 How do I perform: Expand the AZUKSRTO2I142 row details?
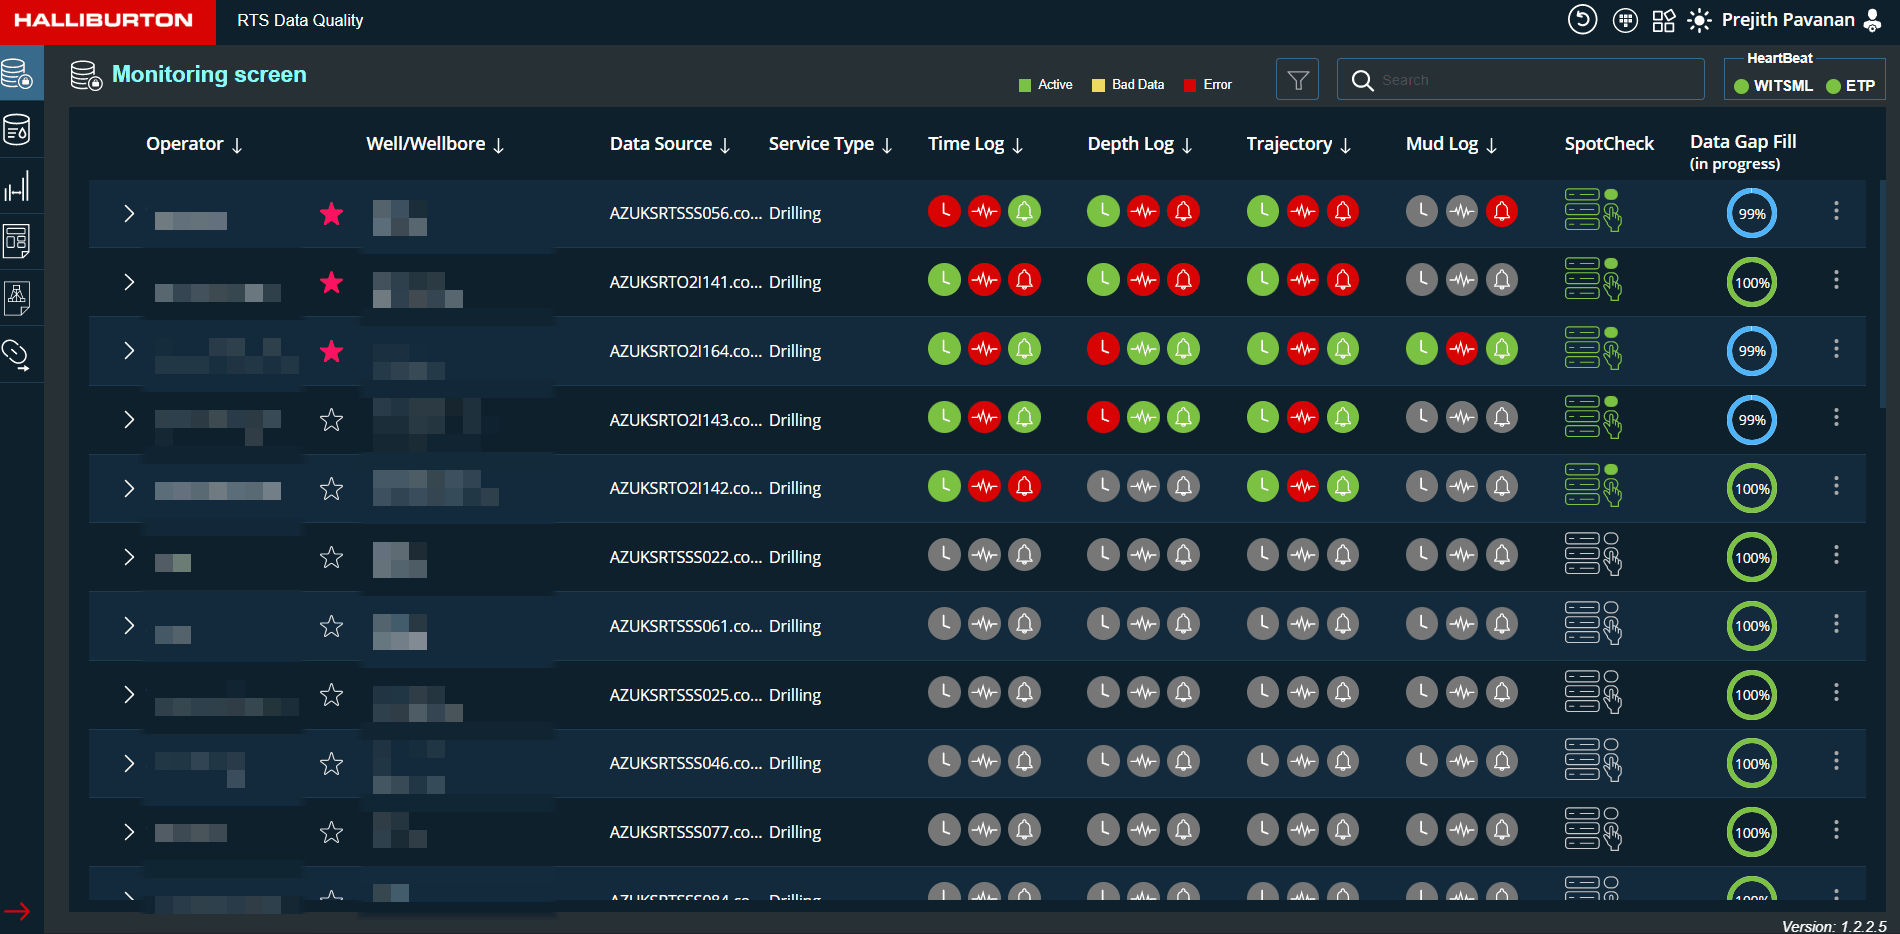129,488
